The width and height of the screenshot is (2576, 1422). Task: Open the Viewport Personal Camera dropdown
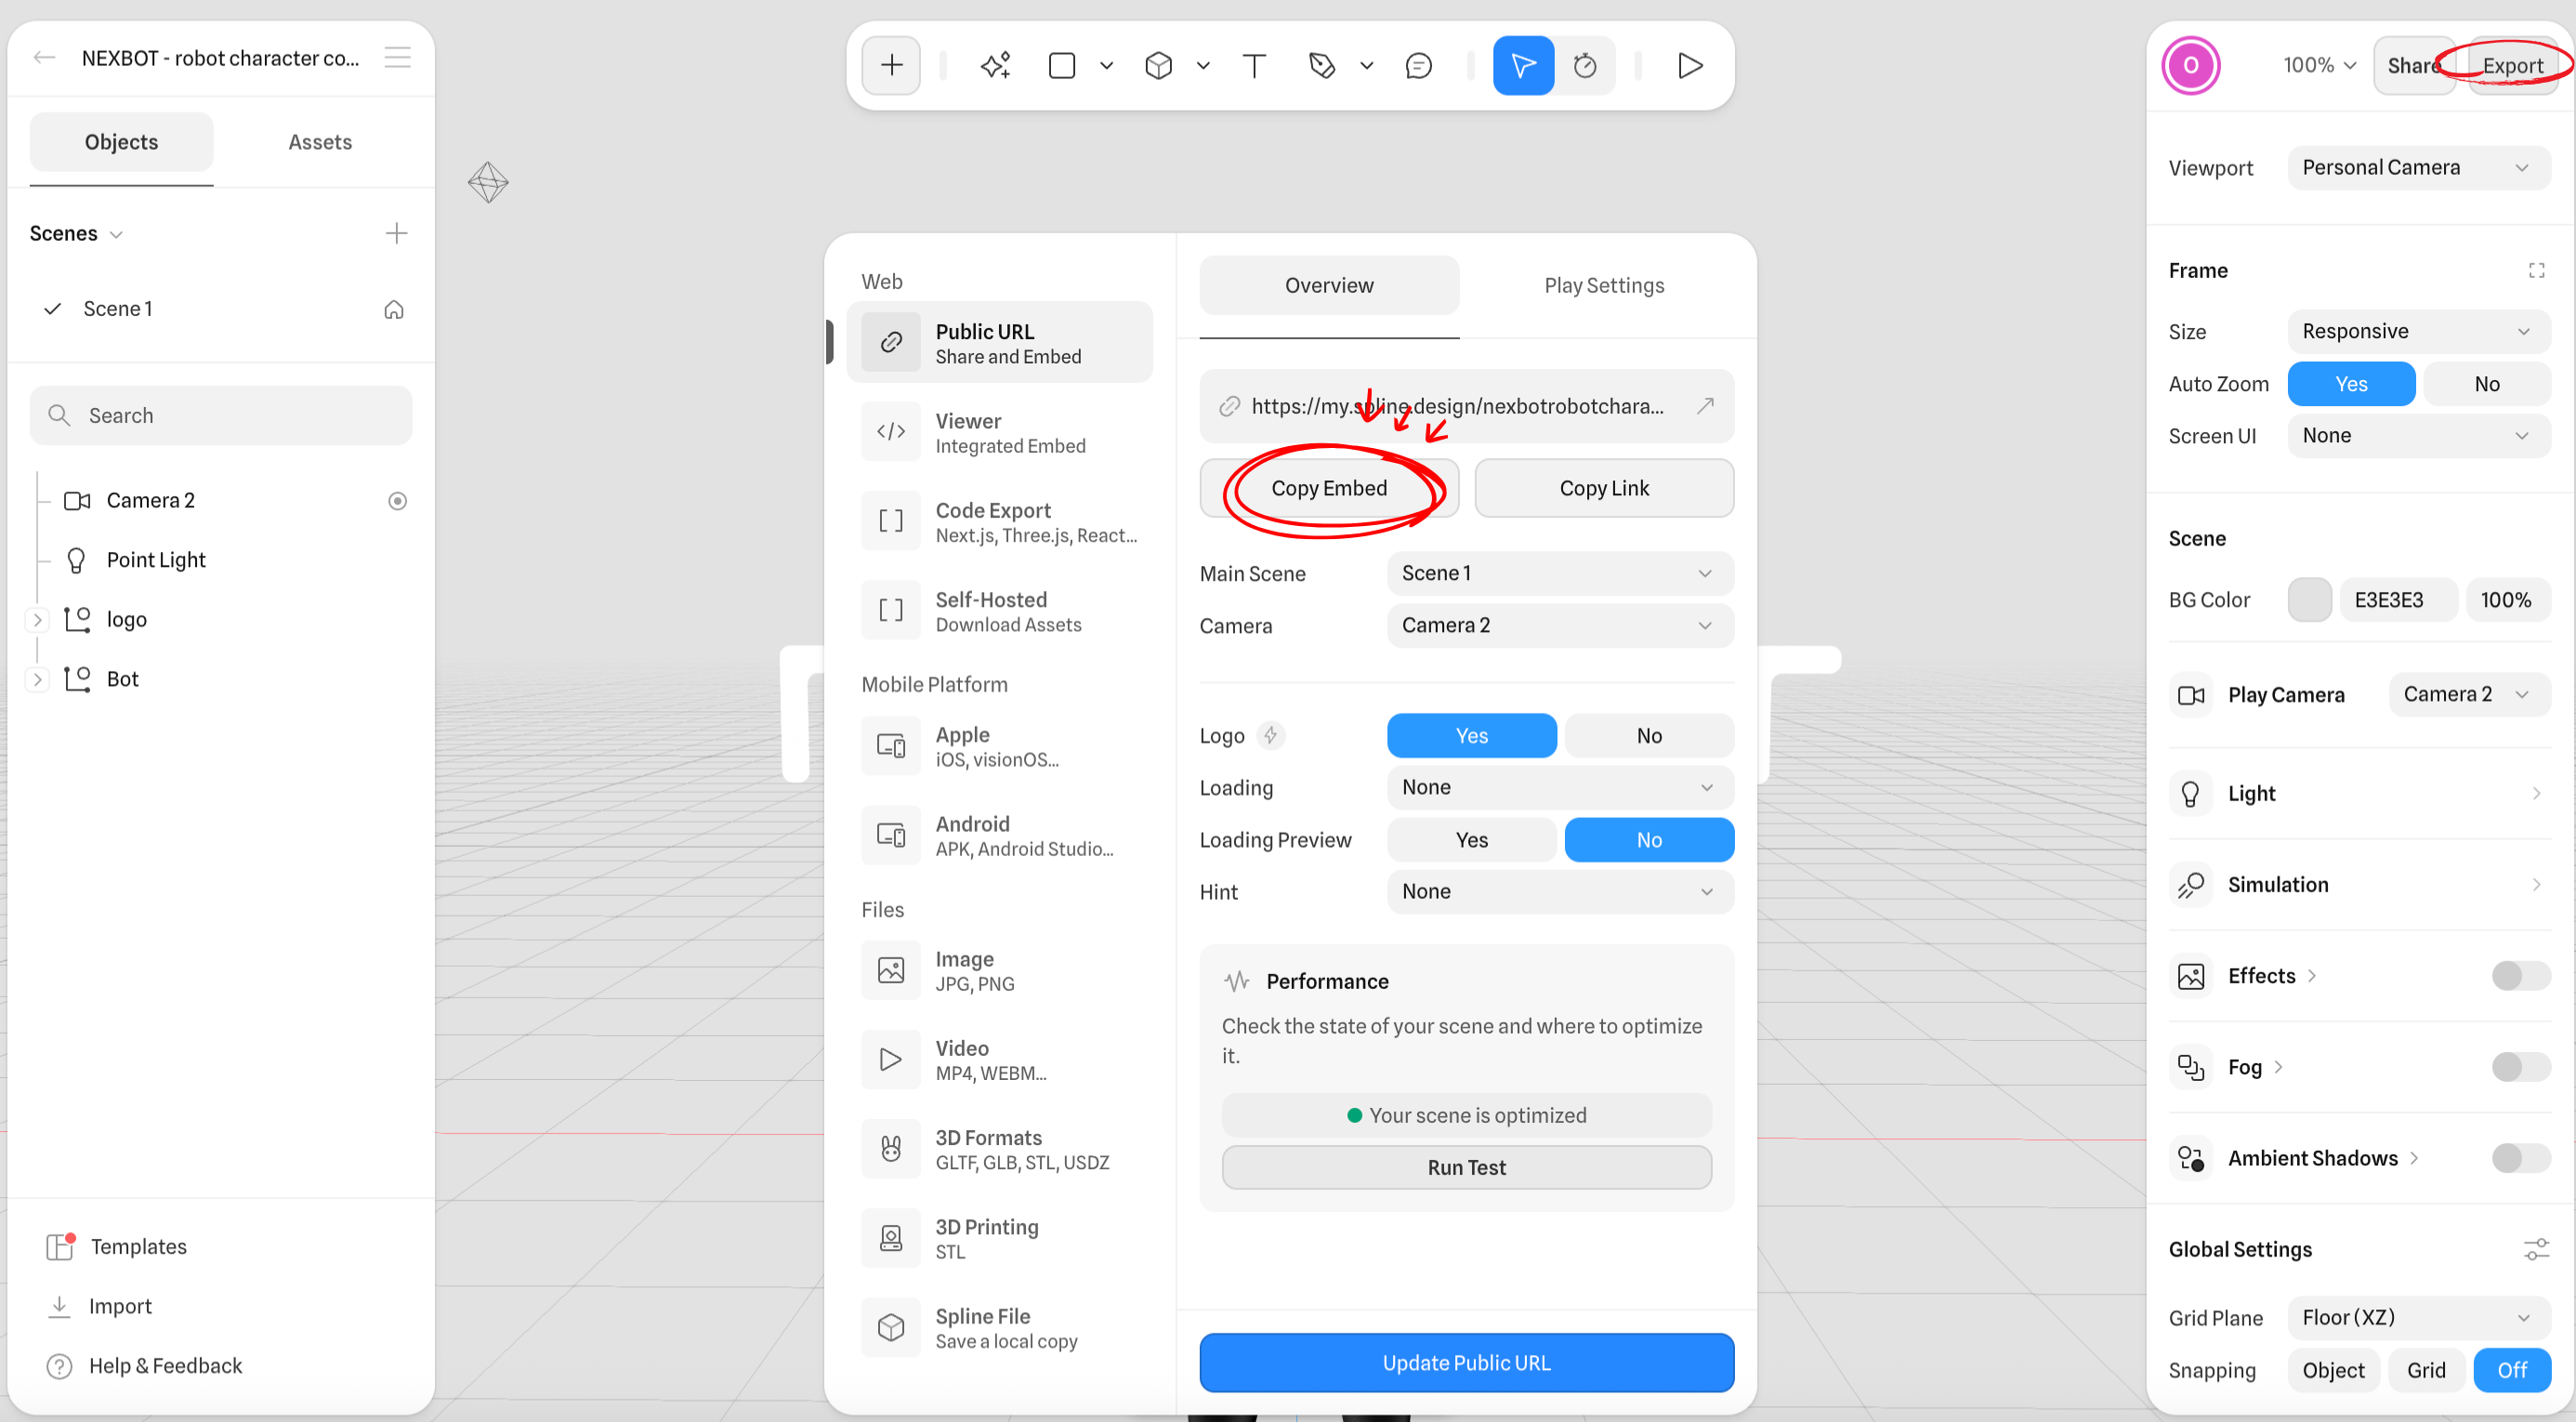pyautogui.click(x=2417, y=168)
